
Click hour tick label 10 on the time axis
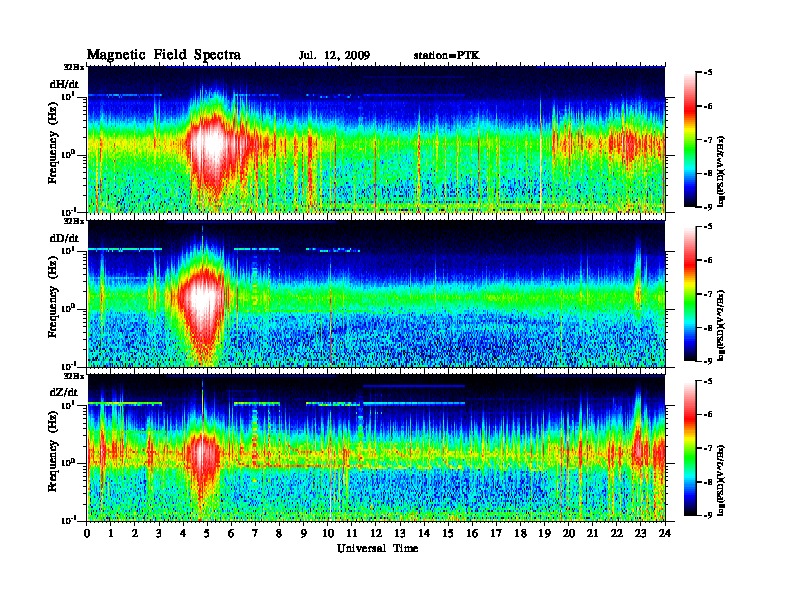click(328, 533)
